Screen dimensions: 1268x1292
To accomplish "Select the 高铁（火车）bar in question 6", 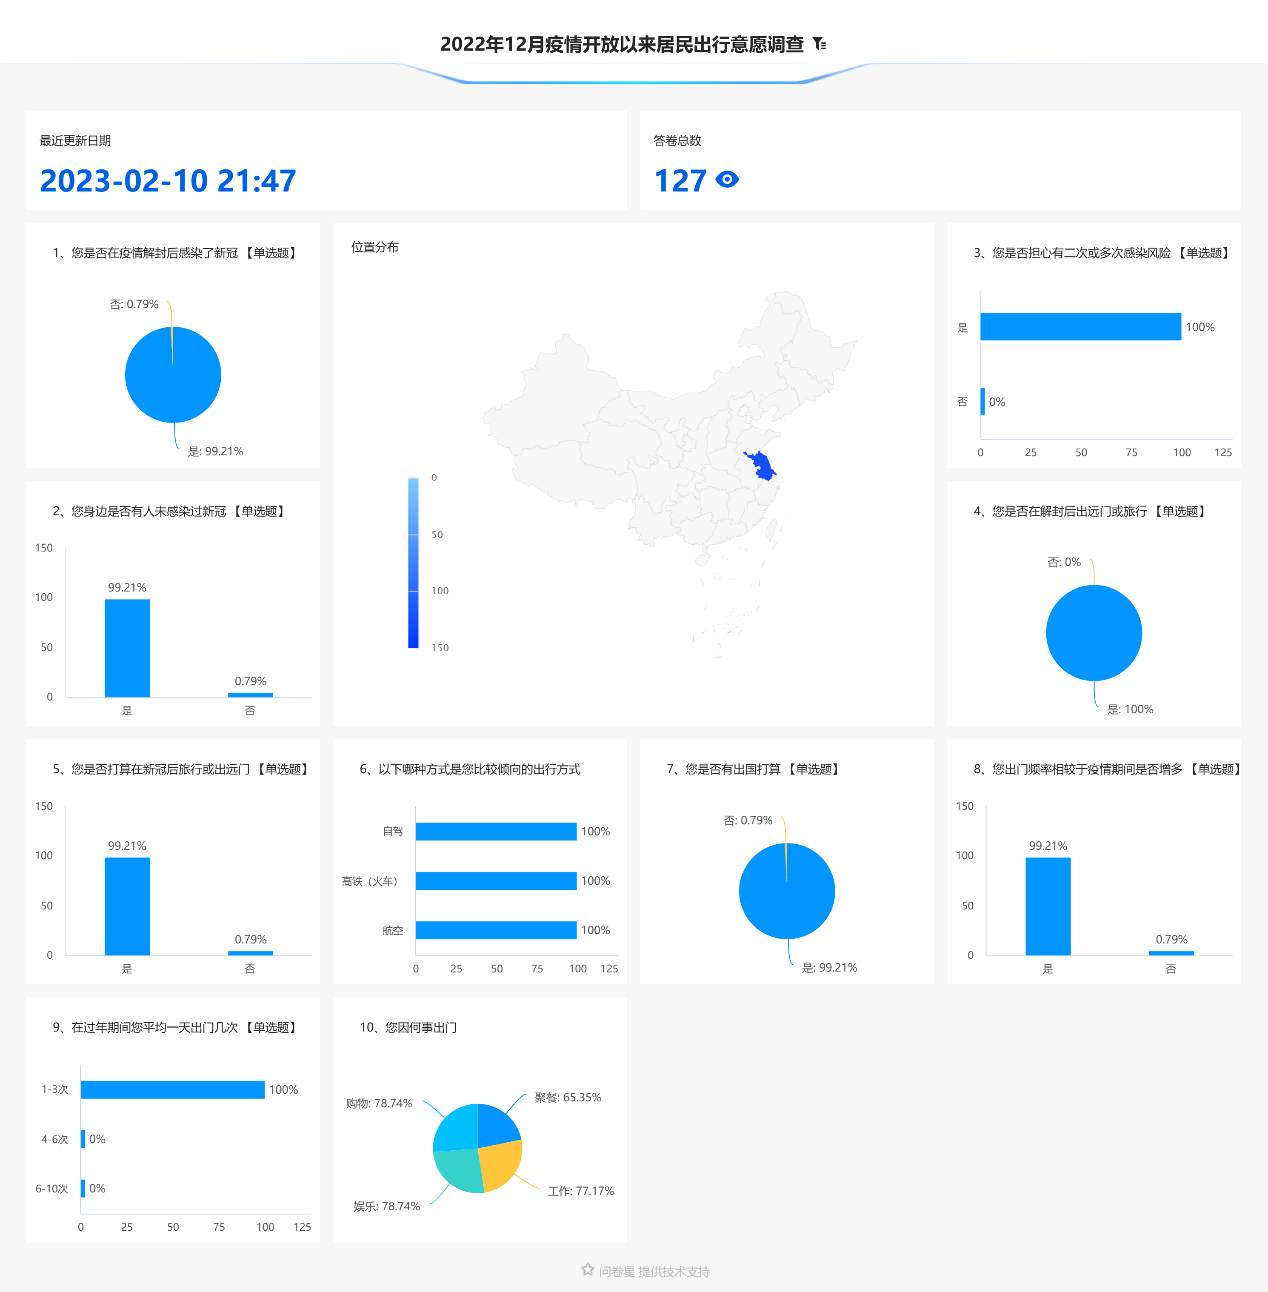I will click(496, 881).
